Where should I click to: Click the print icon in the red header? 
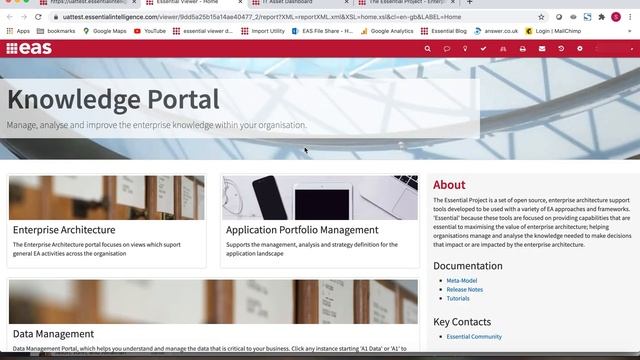[522, 49]
